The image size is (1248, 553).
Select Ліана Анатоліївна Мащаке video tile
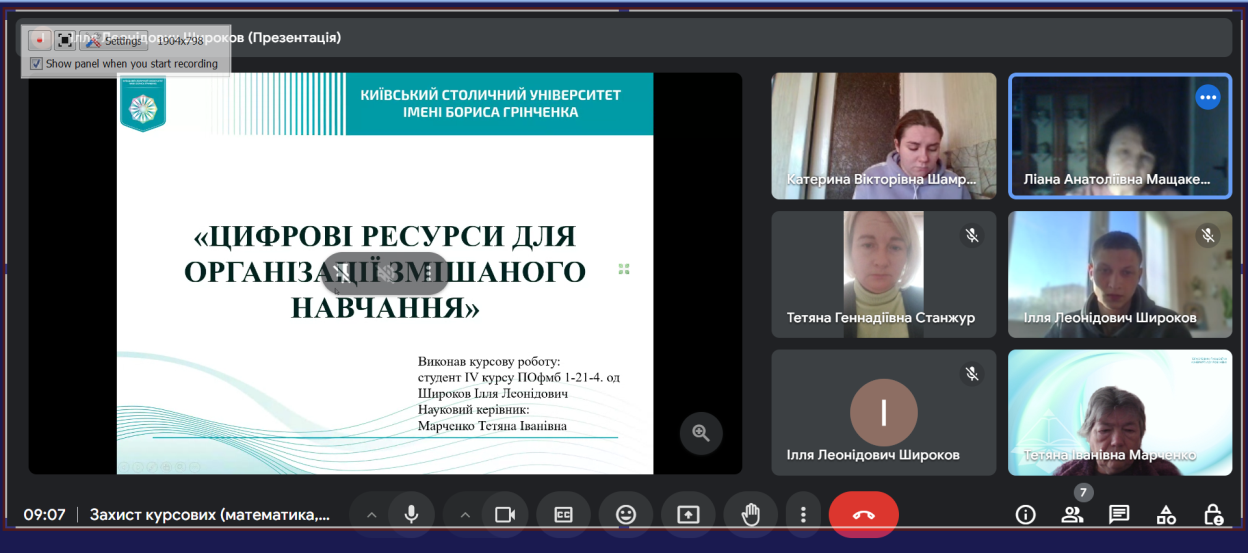1120,136
